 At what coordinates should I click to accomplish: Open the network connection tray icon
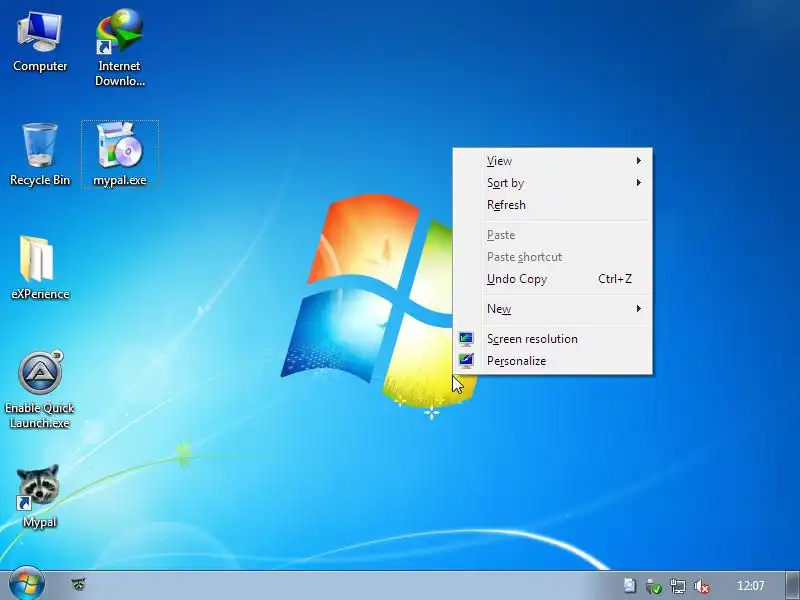678,586
